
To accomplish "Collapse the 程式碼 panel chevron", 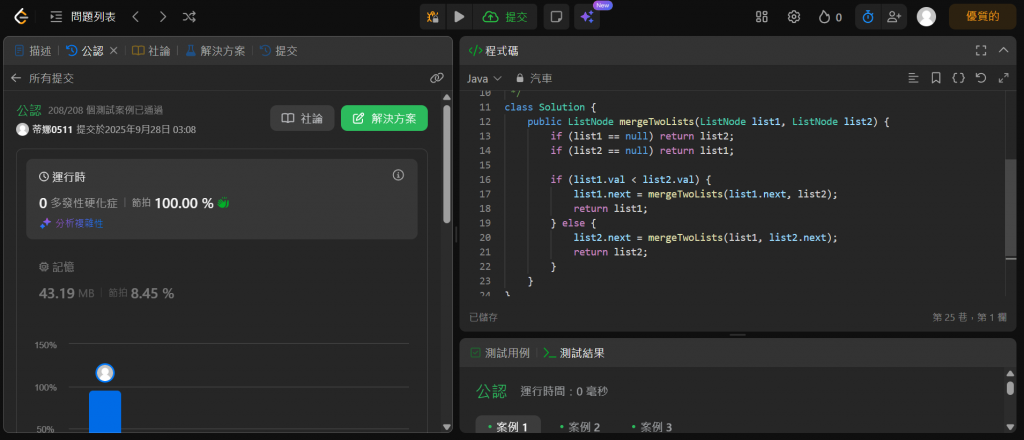I will [1004, 51].
